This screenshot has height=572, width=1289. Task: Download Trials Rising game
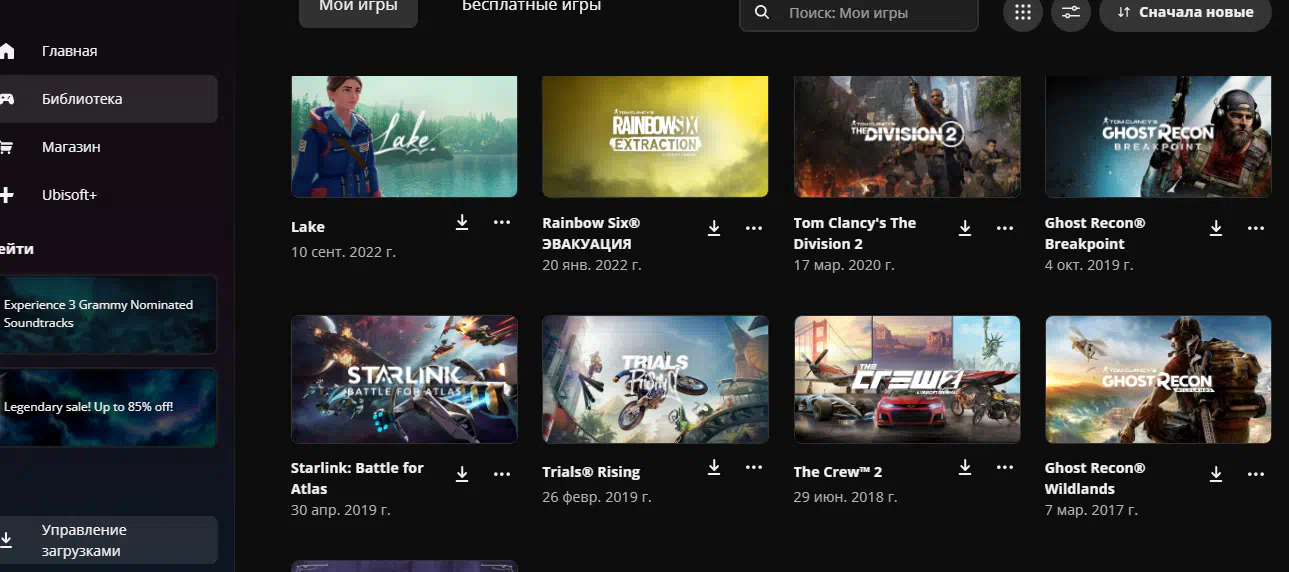[714, 467]
